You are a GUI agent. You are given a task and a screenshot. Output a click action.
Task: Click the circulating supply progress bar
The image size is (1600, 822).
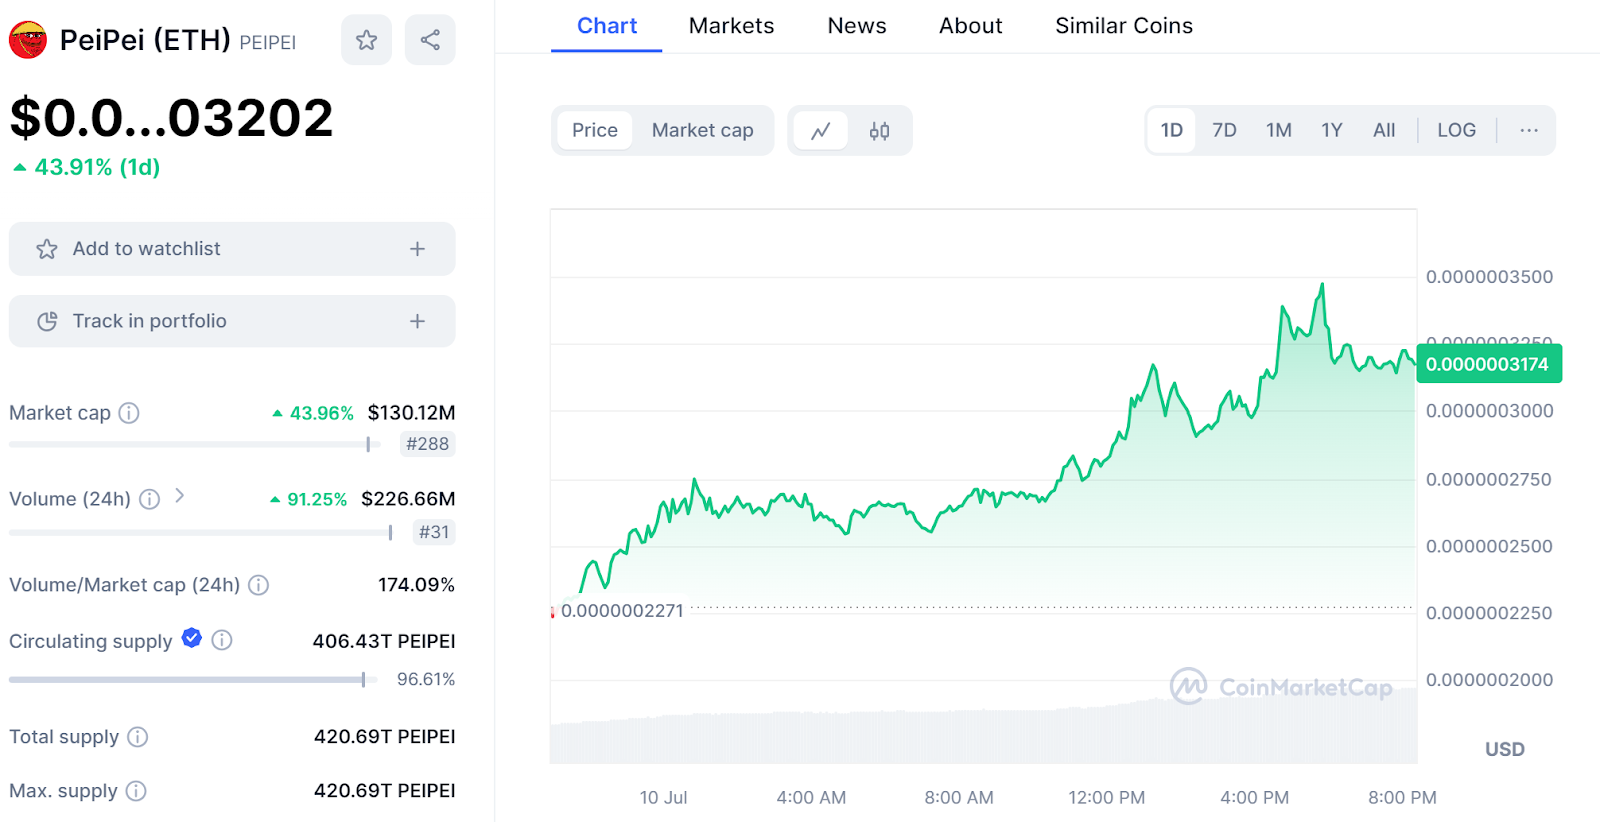coord(193,680)
